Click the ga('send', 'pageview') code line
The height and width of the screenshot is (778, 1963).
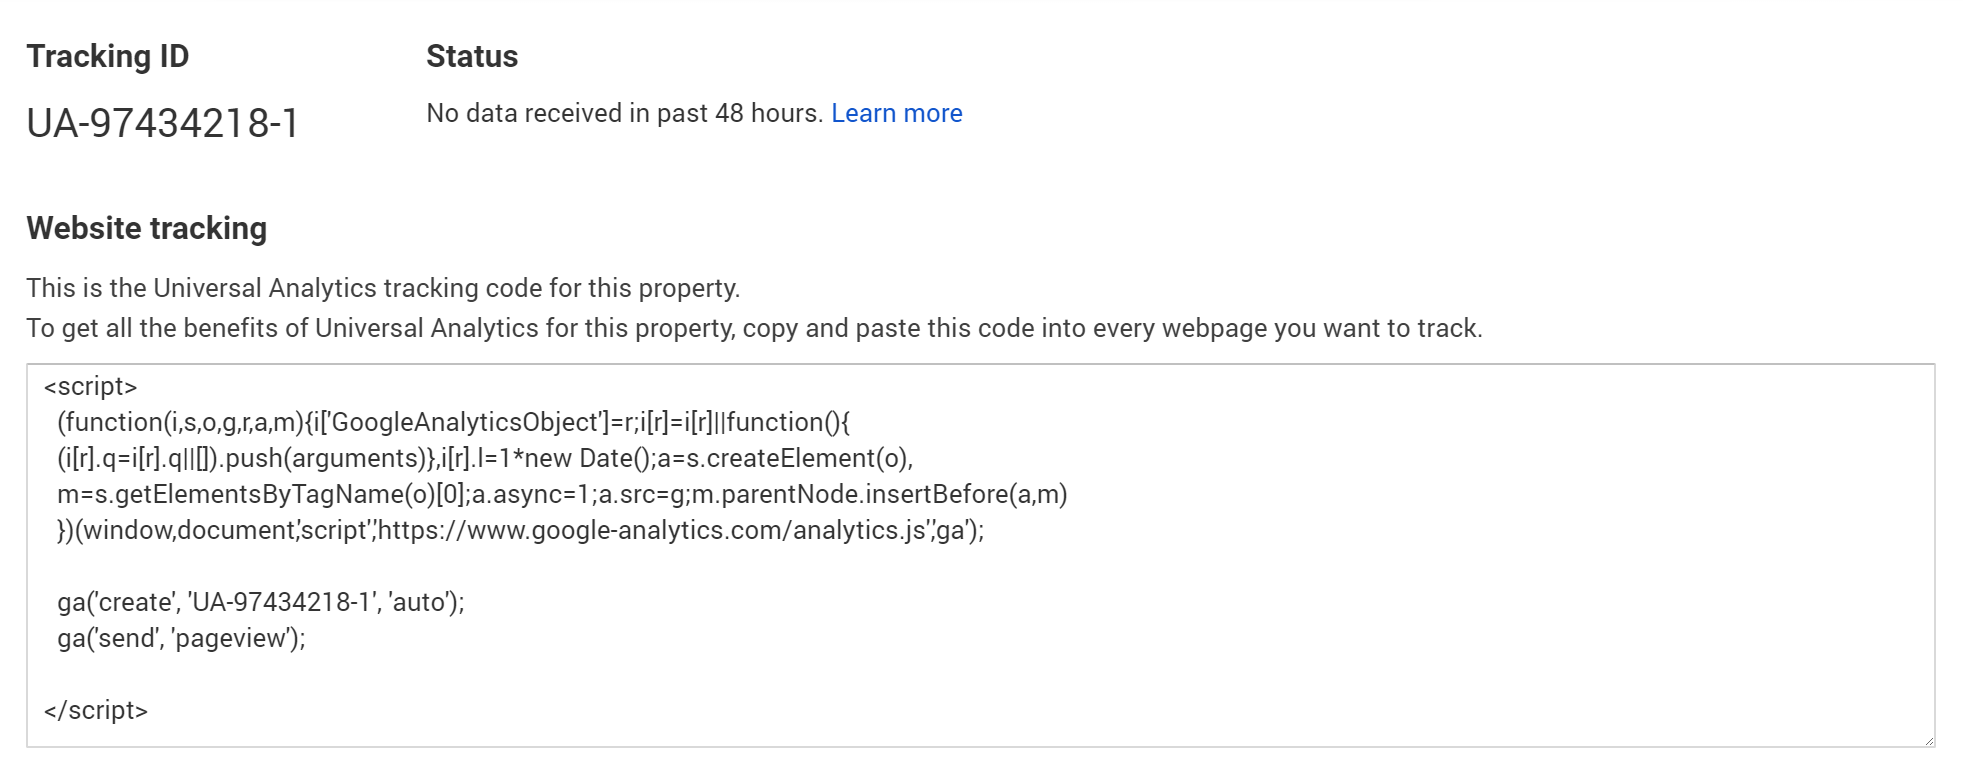pos(181,638)
